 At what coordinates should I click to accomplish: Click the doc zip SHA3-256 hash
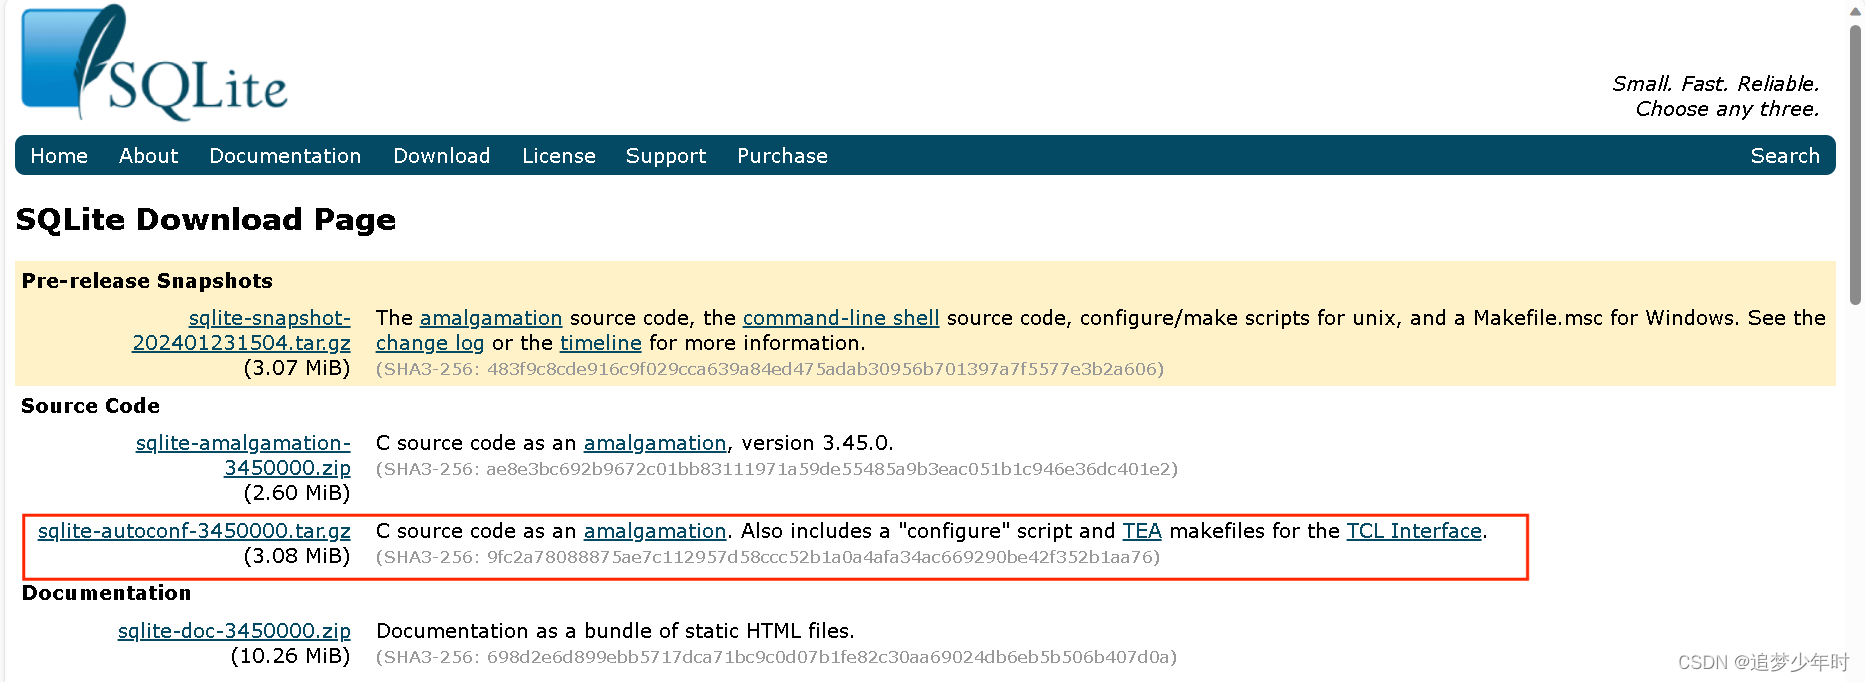pos(776,657)
